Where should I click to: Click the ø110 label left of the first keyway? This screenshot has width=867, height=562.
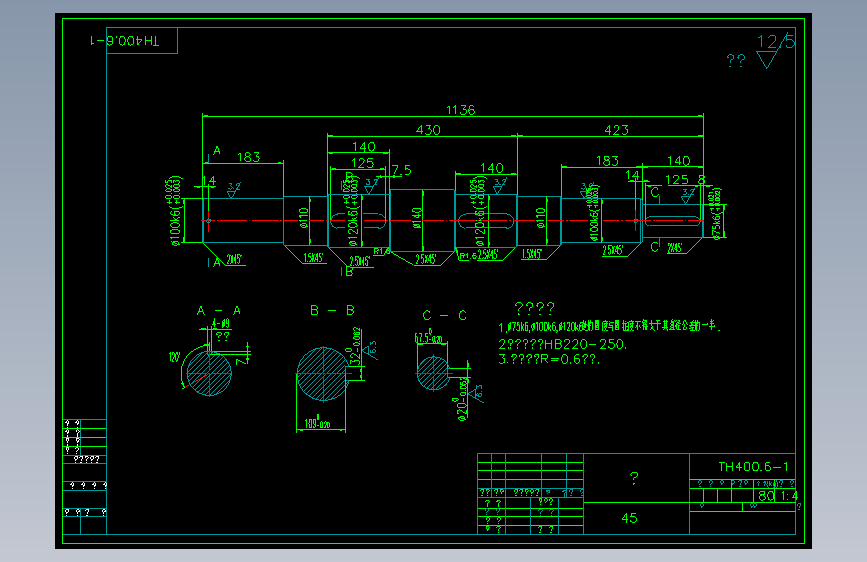coord(303,218)
